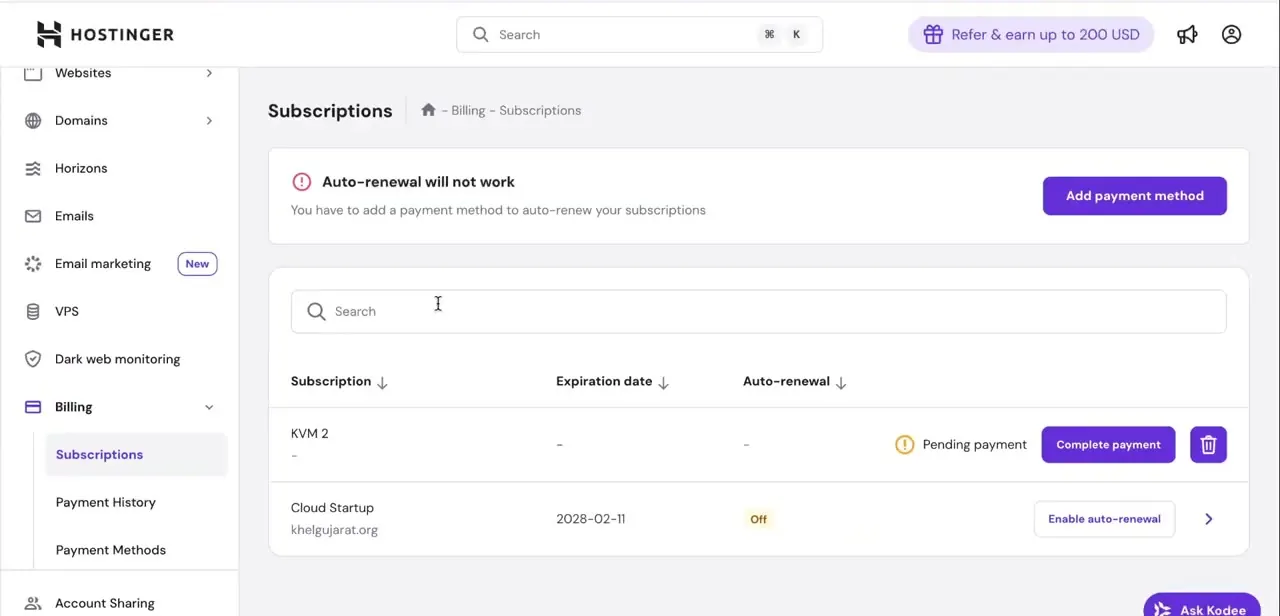Click the magnifier icon in subscriptions search
The width and height of the screenshot is (1280, 616).
tap(316, 312)
